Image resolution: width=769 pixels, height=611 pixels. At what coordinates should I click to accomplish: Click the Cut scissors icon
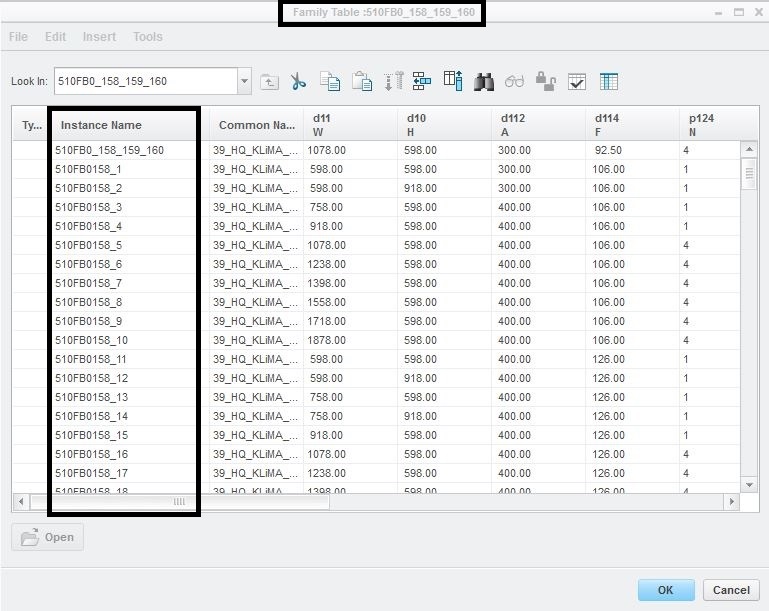click(298, 81)
